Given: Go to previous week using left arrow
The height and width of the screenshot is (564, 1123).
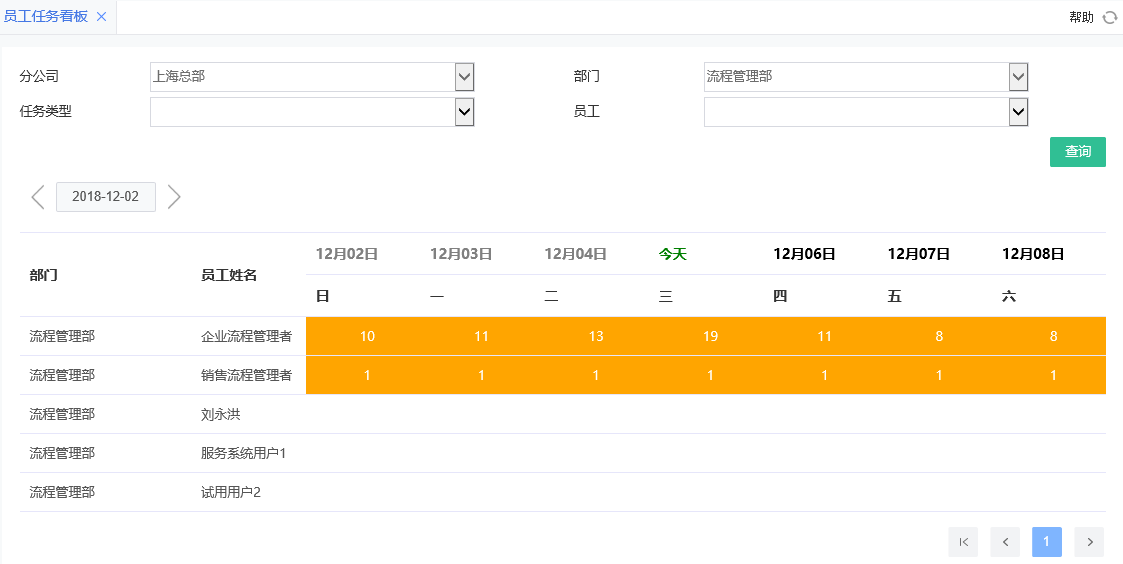Looking at the screenshot, I should tap(38, 197).
